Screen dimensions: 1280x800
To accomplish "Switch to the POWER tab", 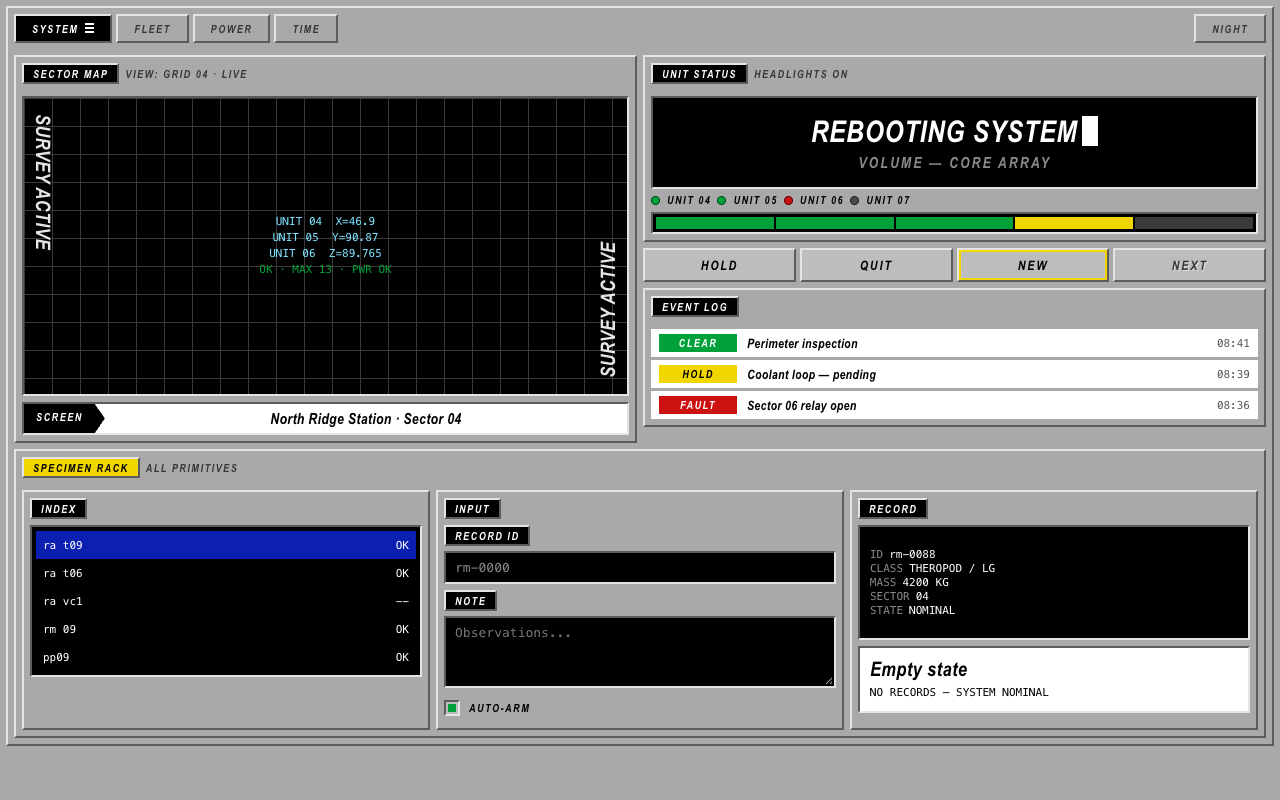I will [x=231, y=29].
